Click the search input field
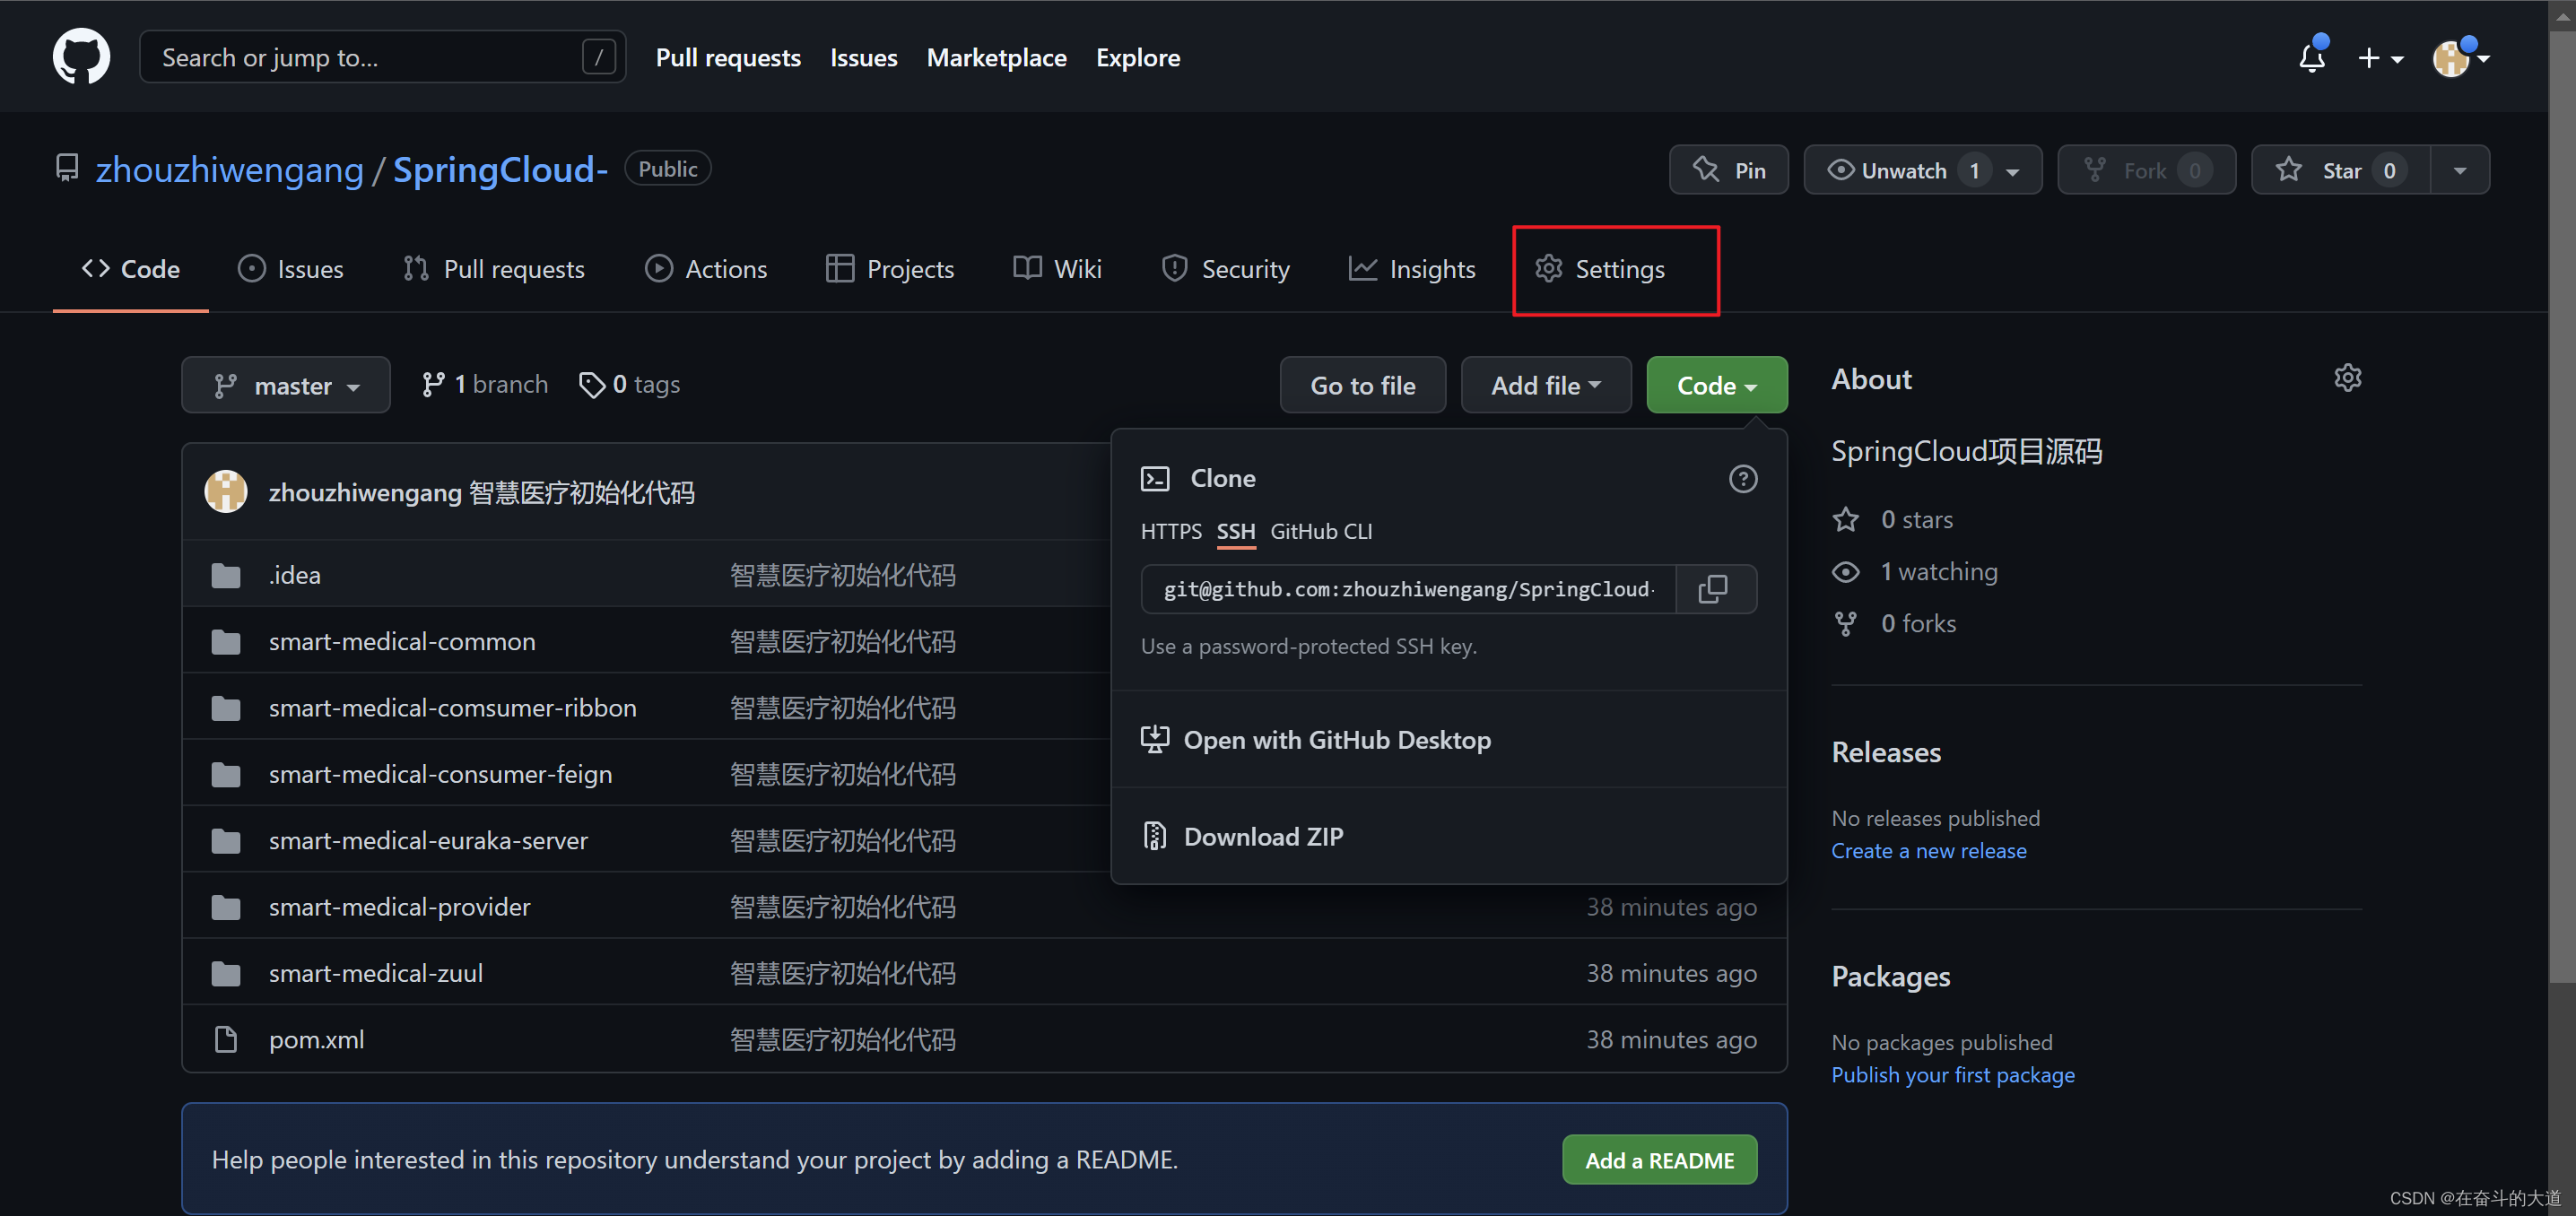The image size is (2576, 1216). 350,57
